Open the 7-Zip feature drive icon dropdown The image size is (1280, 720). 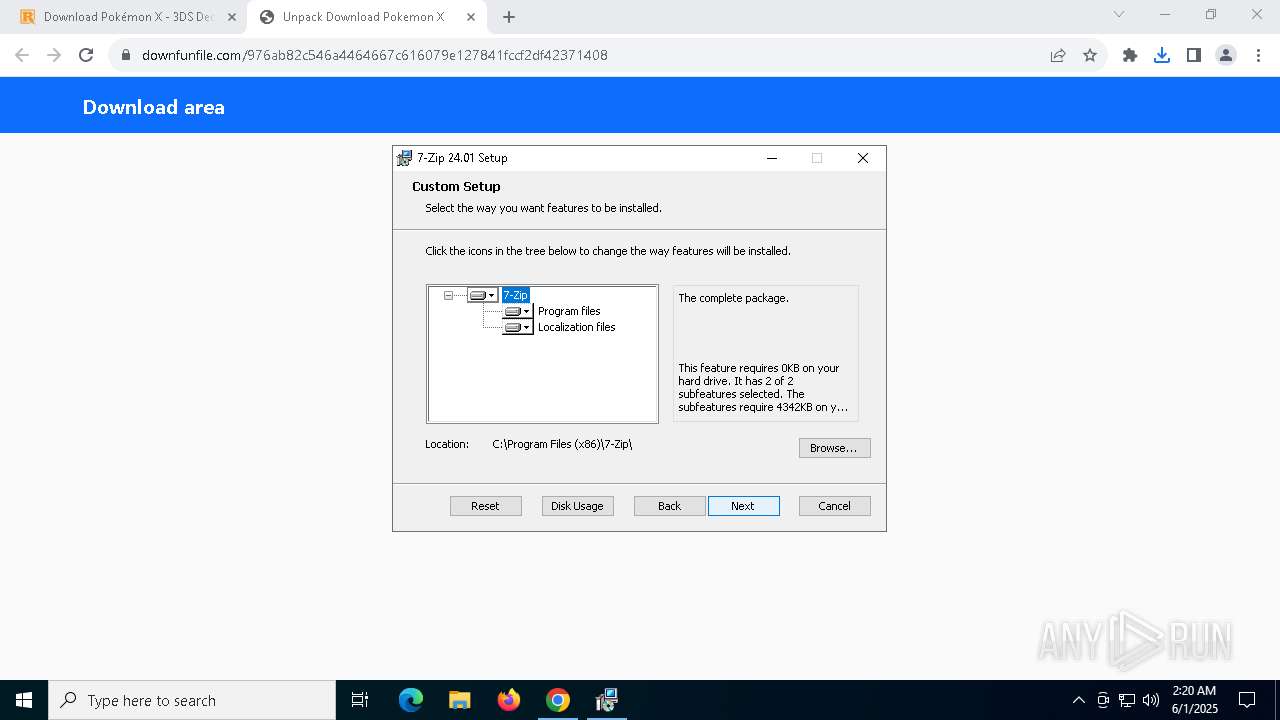pos(483,295)
